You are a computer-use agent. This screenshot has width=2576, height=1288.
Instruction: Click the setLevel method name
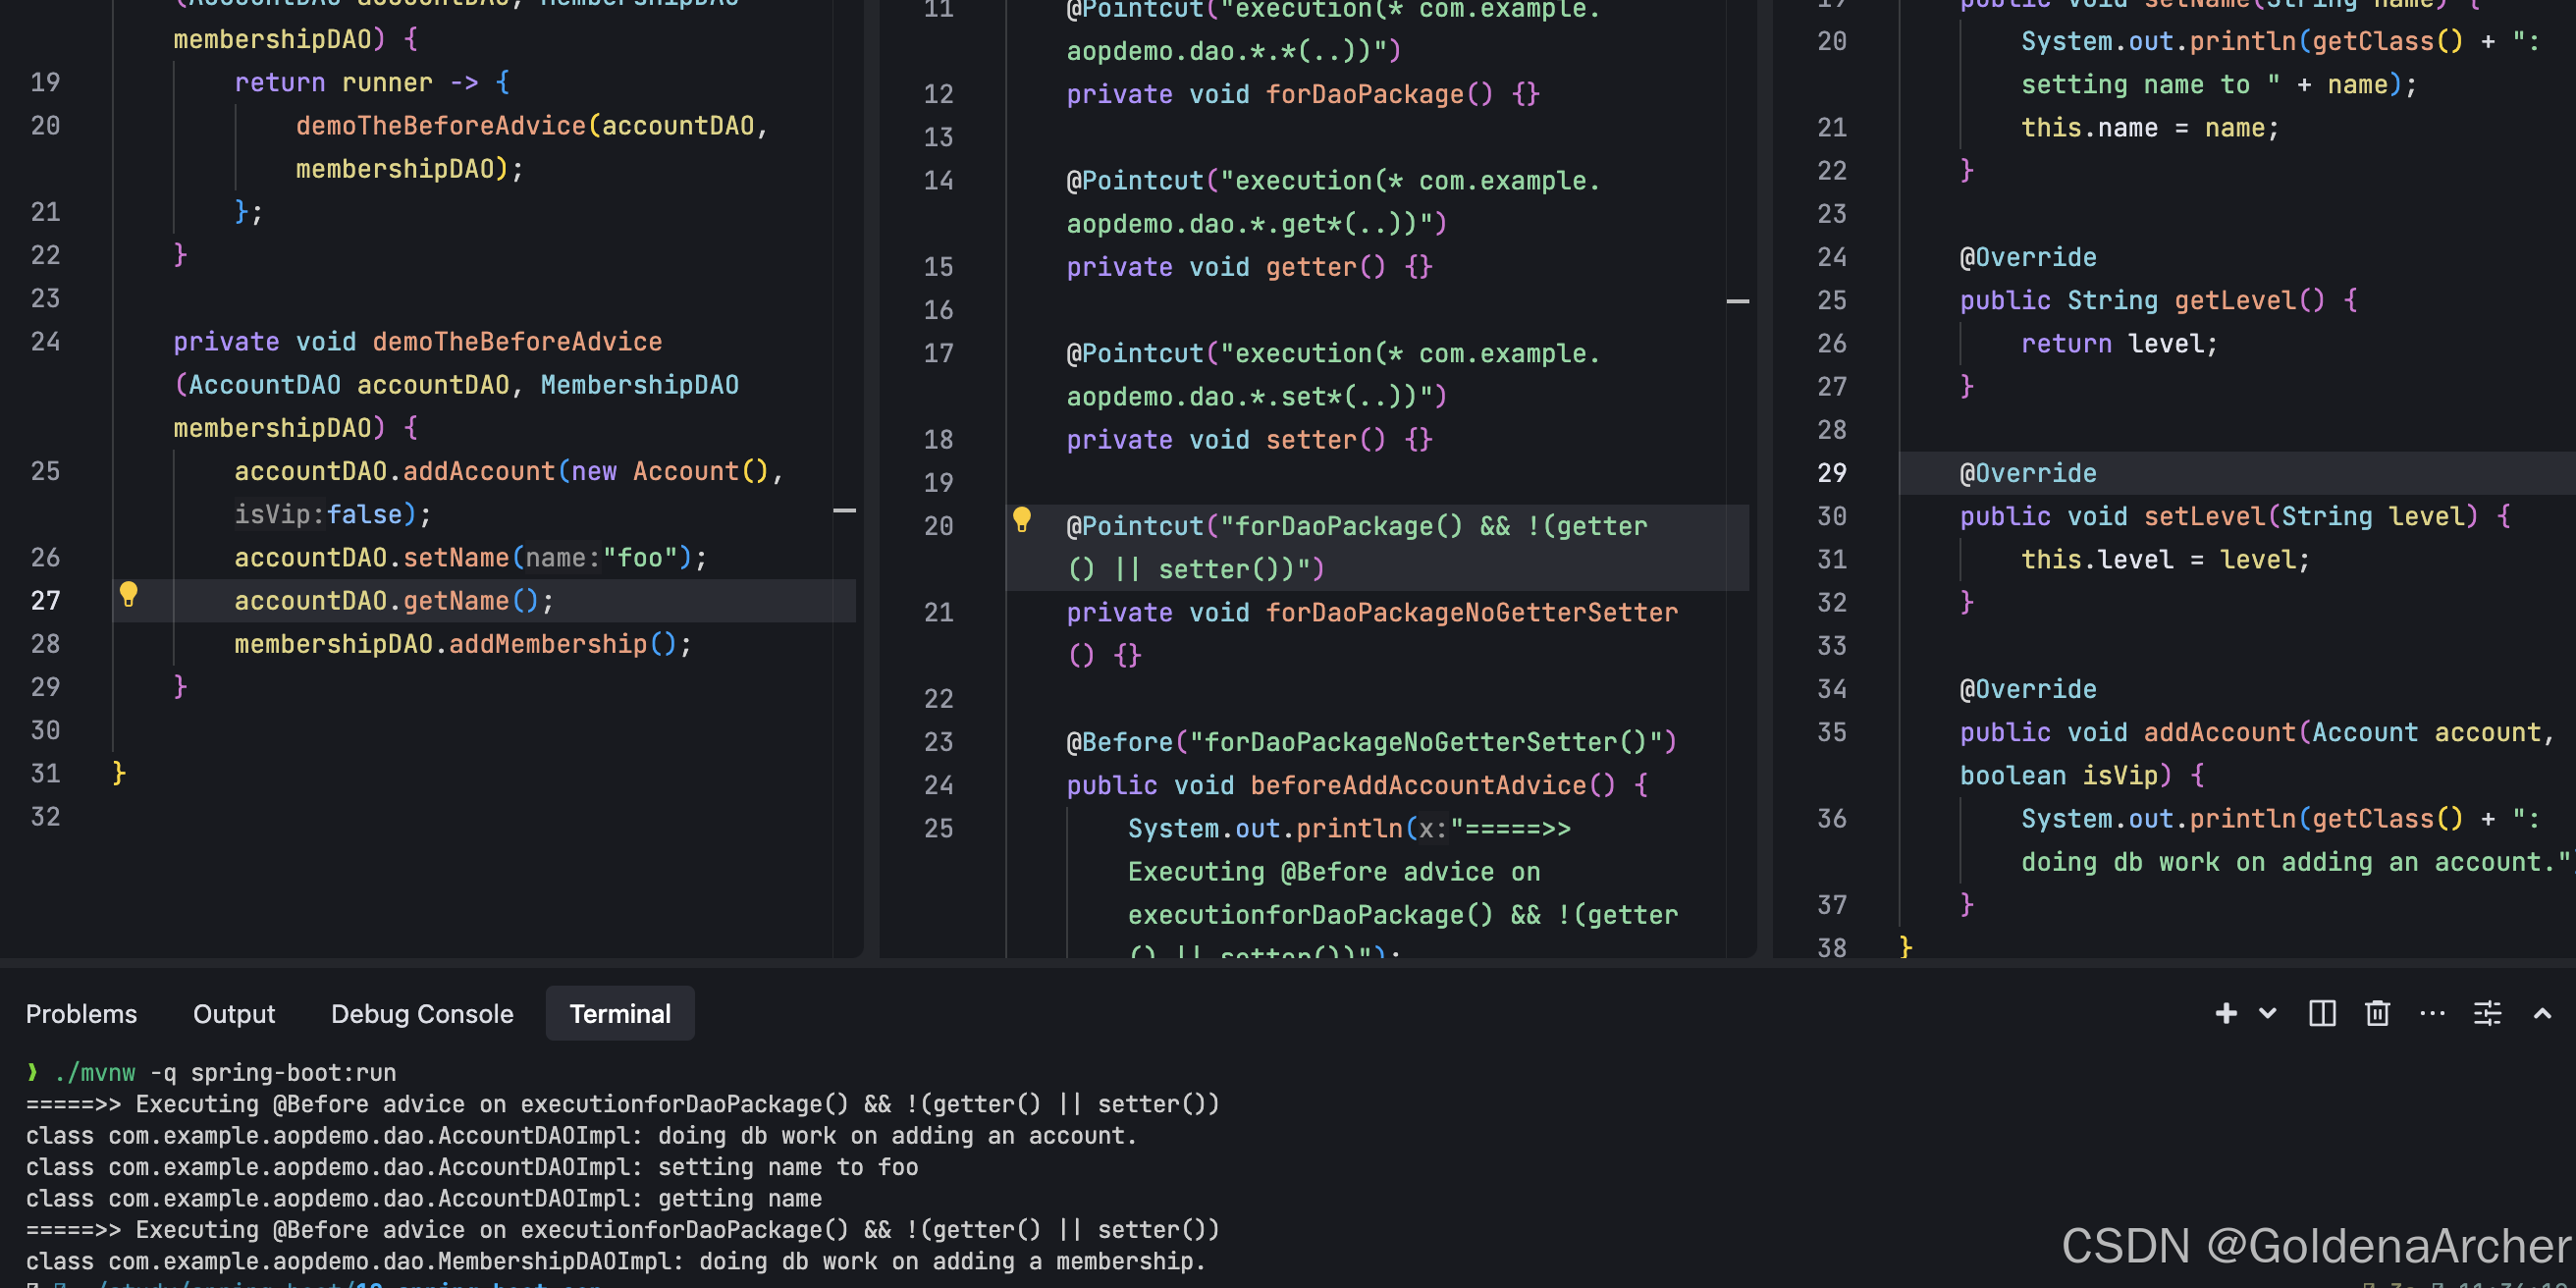(2205, 516)
